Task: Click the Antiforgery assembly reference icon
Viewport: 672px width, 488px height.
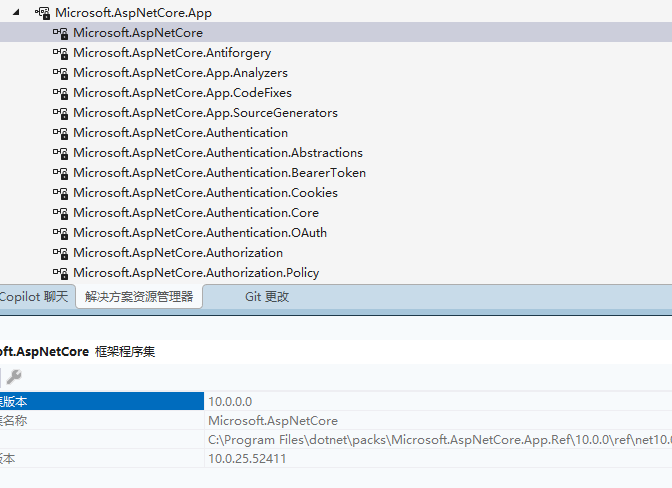Action: [x=60, y=53]
